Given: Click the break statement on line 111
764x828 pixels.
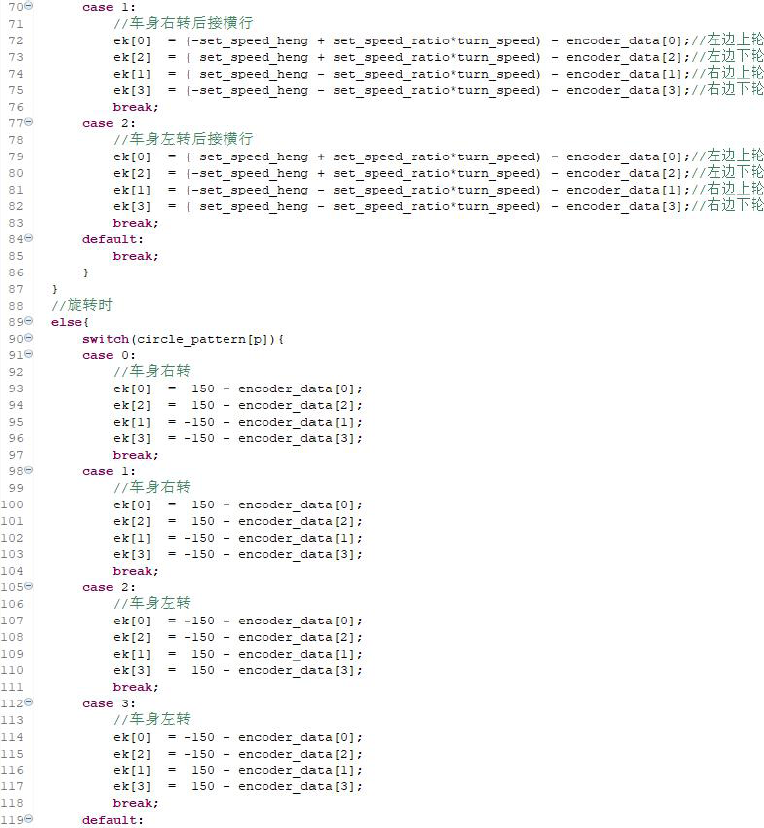Looking at the screenshot, I should point(135,688).
